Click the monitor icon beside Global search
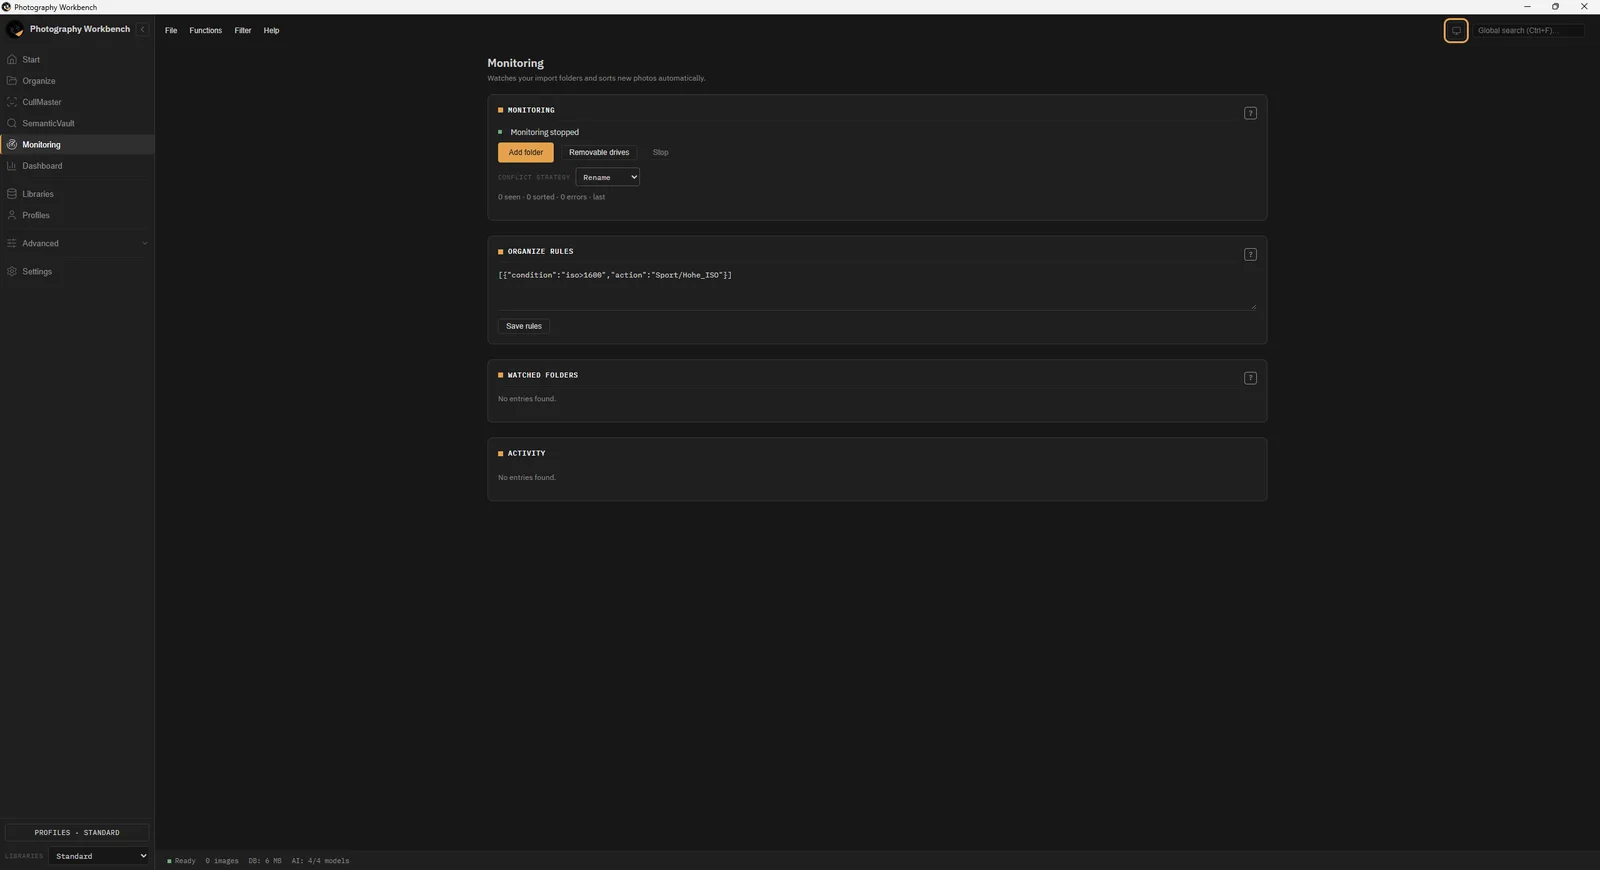 pyautogui.click(x=1456, y=31)
